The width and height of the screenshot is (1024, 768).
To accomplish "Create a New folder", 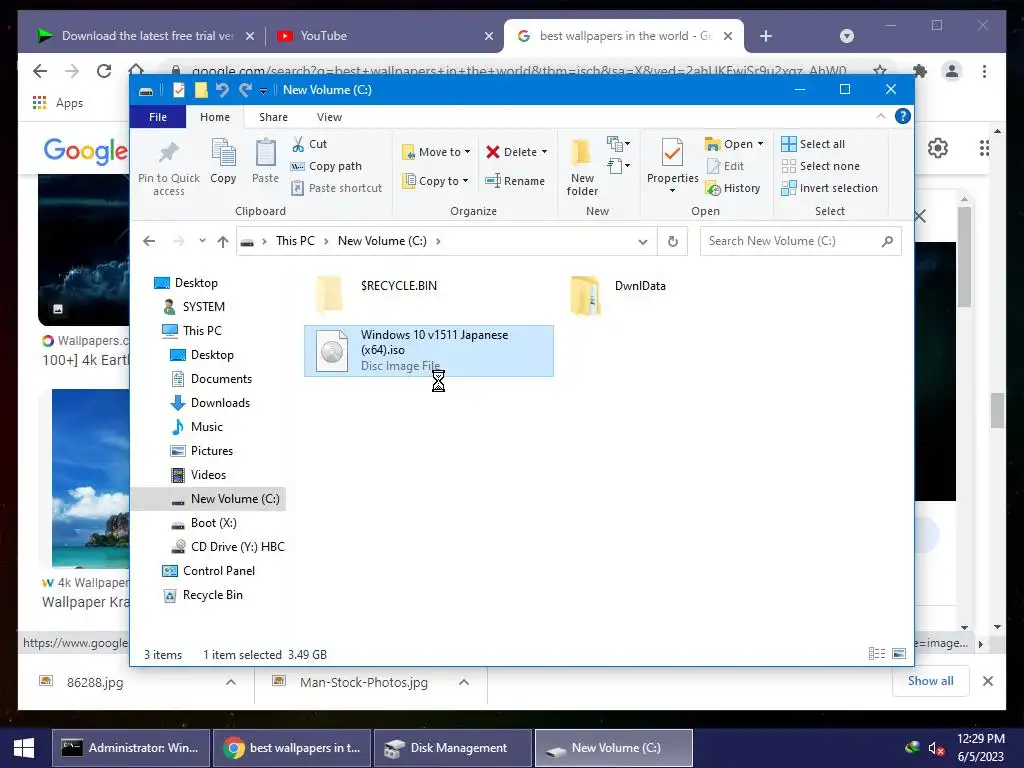I will coord(582,167).
